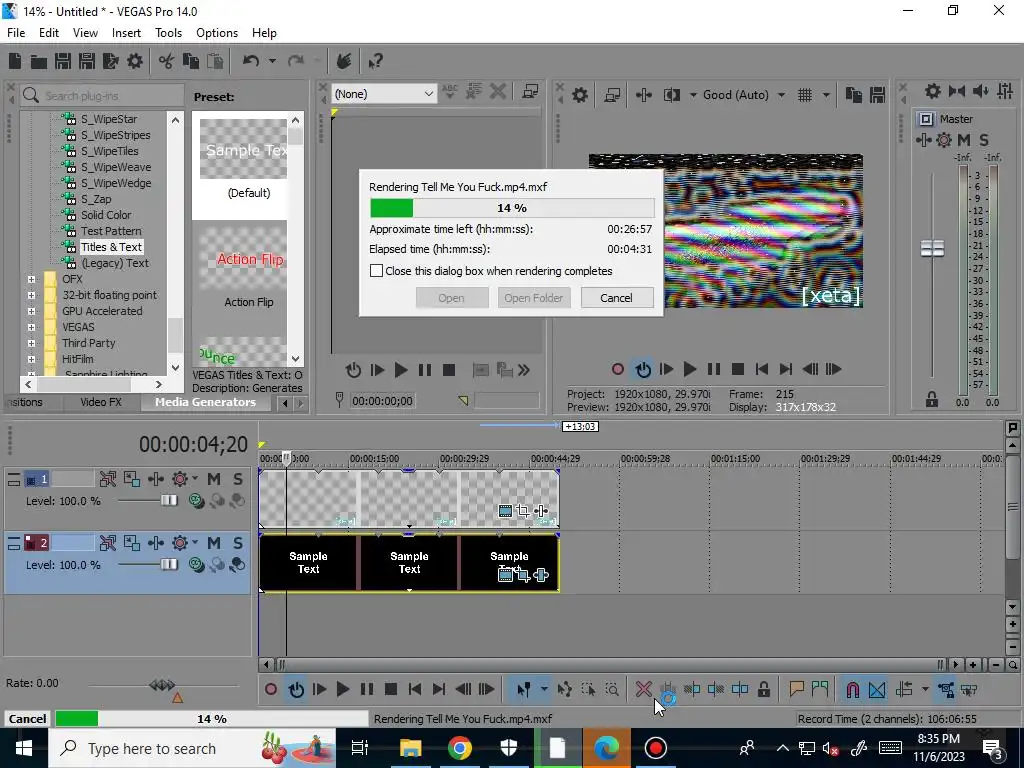1024x768 pixels.
Task: Click Pause in the trimmer transport
Action: tap(424, 370)
